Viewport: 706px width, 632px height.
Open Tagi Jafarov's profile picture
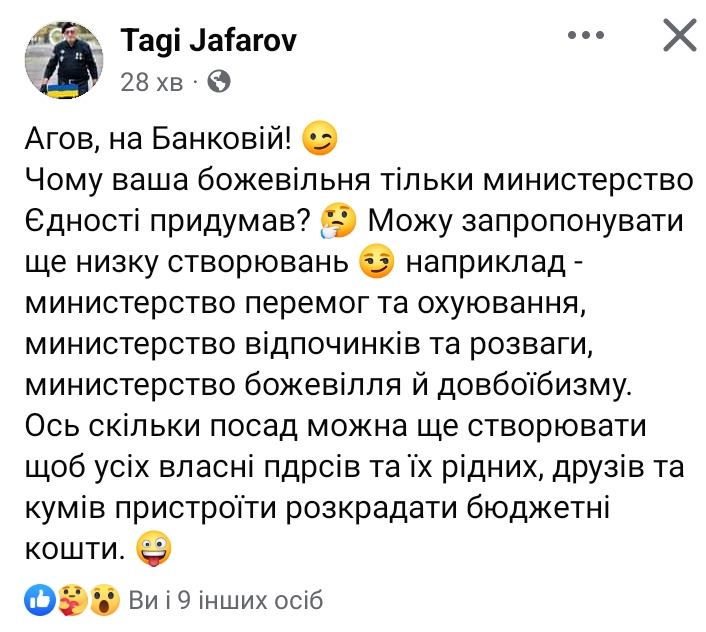pos(64,60)
